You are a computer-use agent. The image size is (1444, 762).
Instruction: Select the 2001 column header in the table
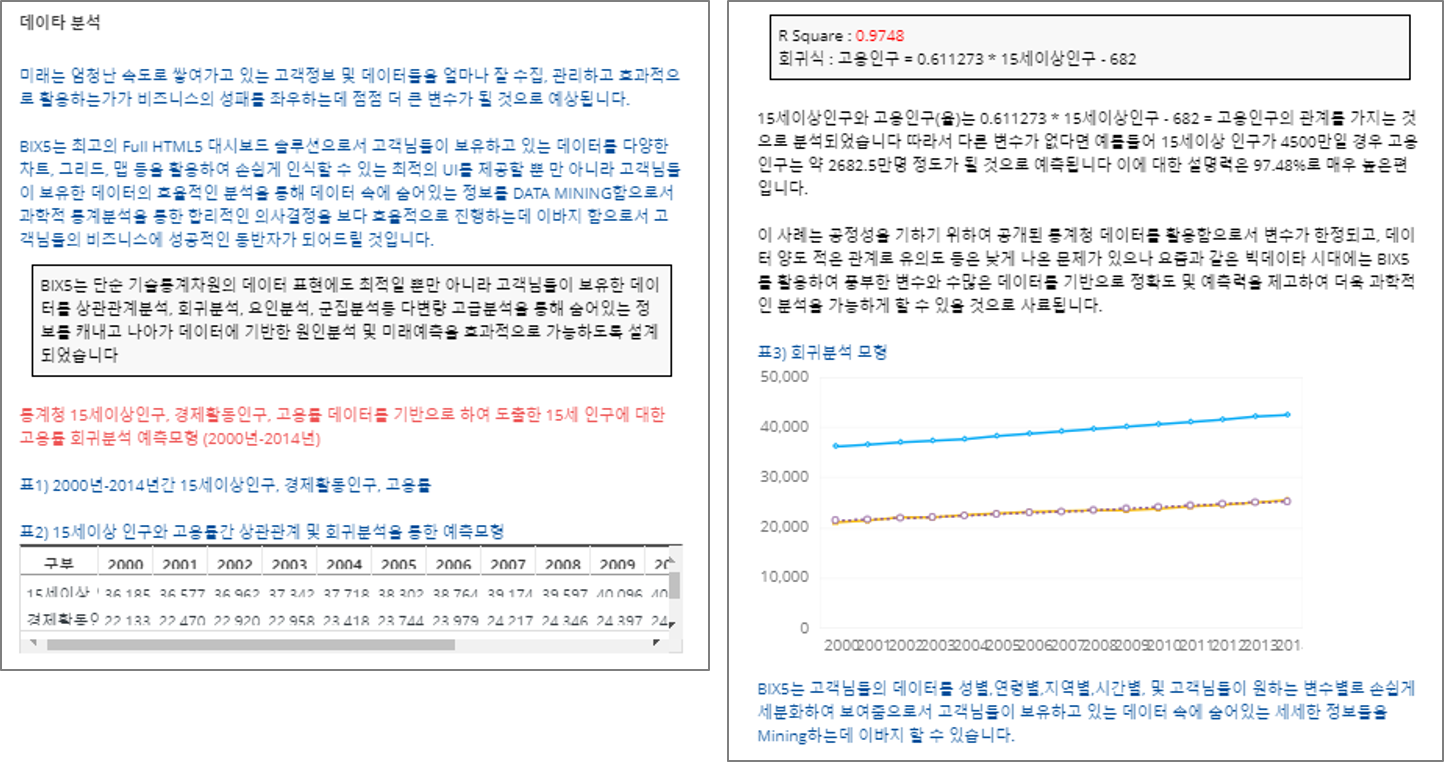coord(179,562)
